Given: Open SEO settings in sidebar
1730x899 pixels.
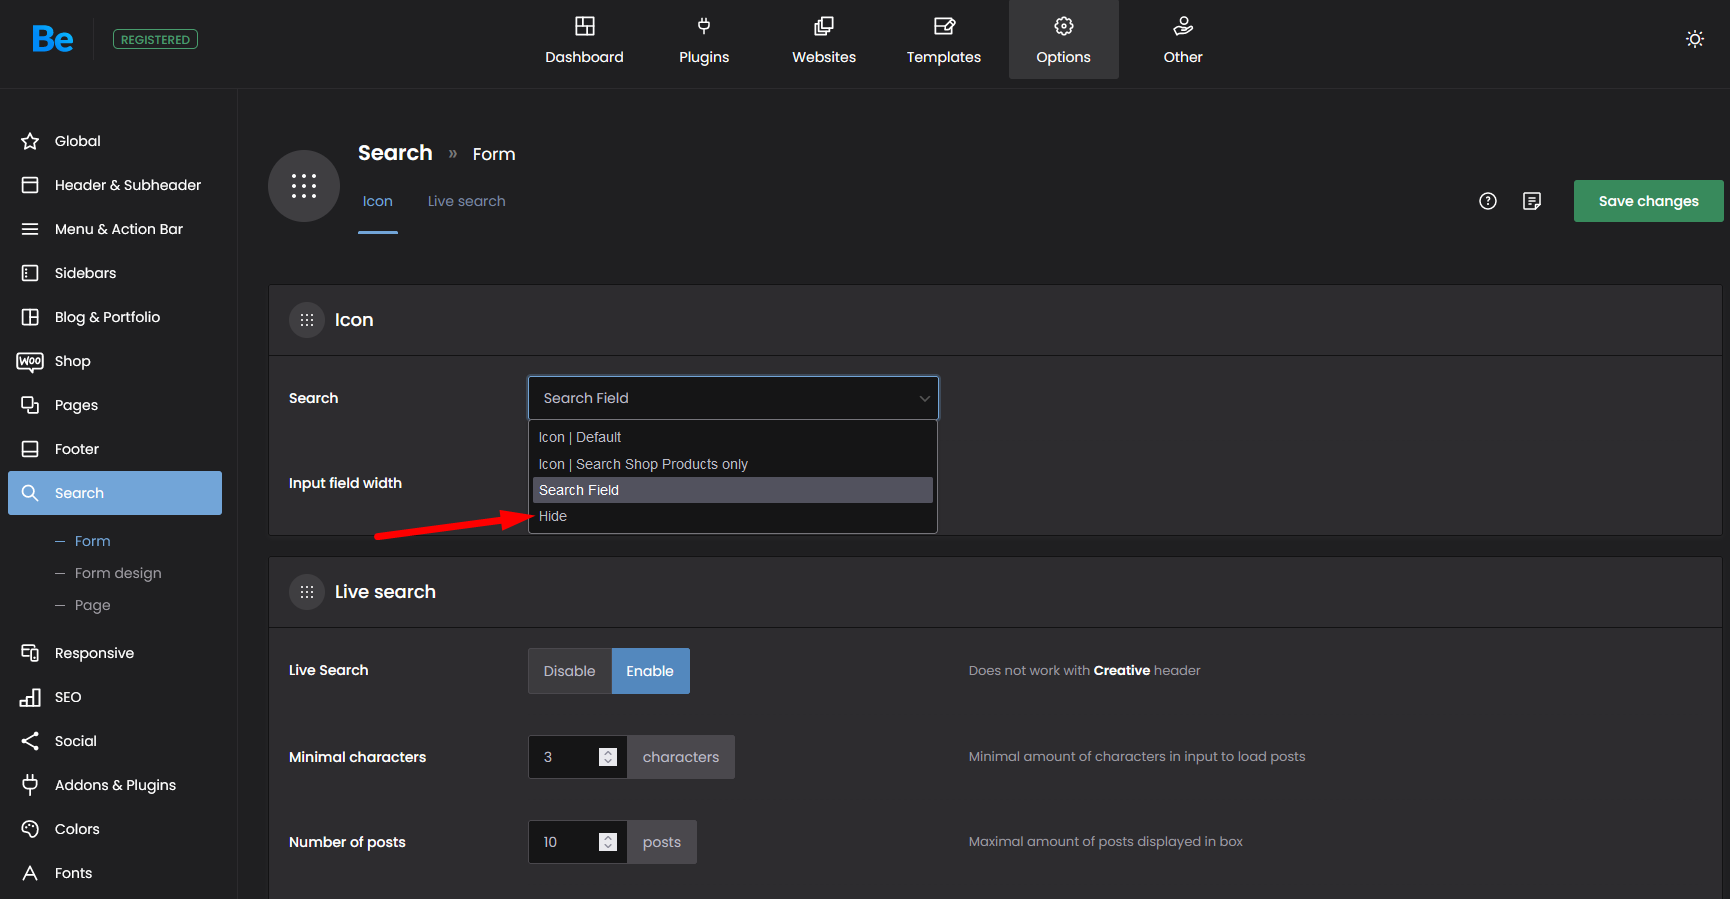Looking at the screenshot, I should (115, 697).
